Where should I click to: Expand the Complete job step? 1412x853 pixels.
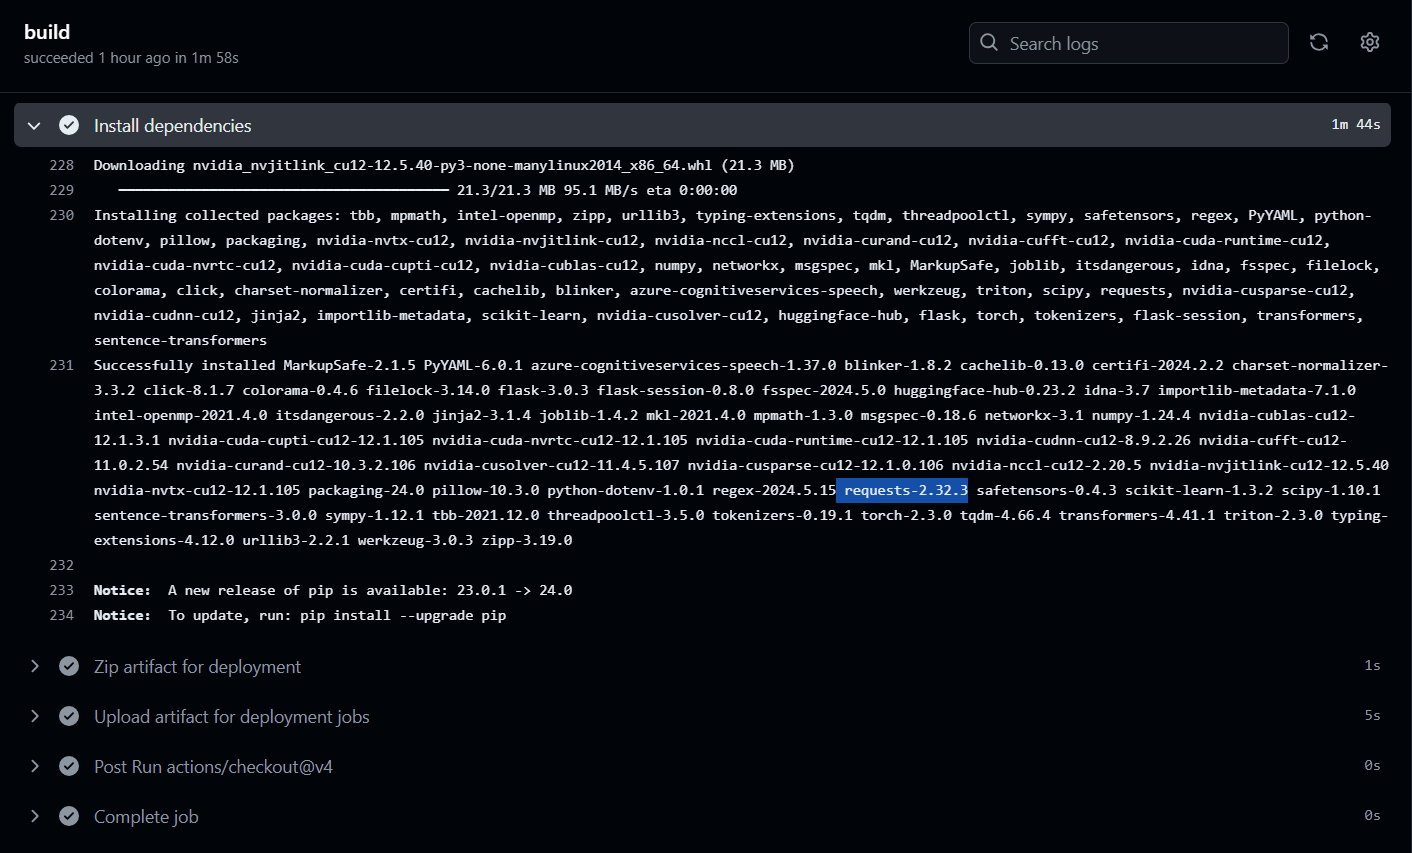[x=35, y=816]
